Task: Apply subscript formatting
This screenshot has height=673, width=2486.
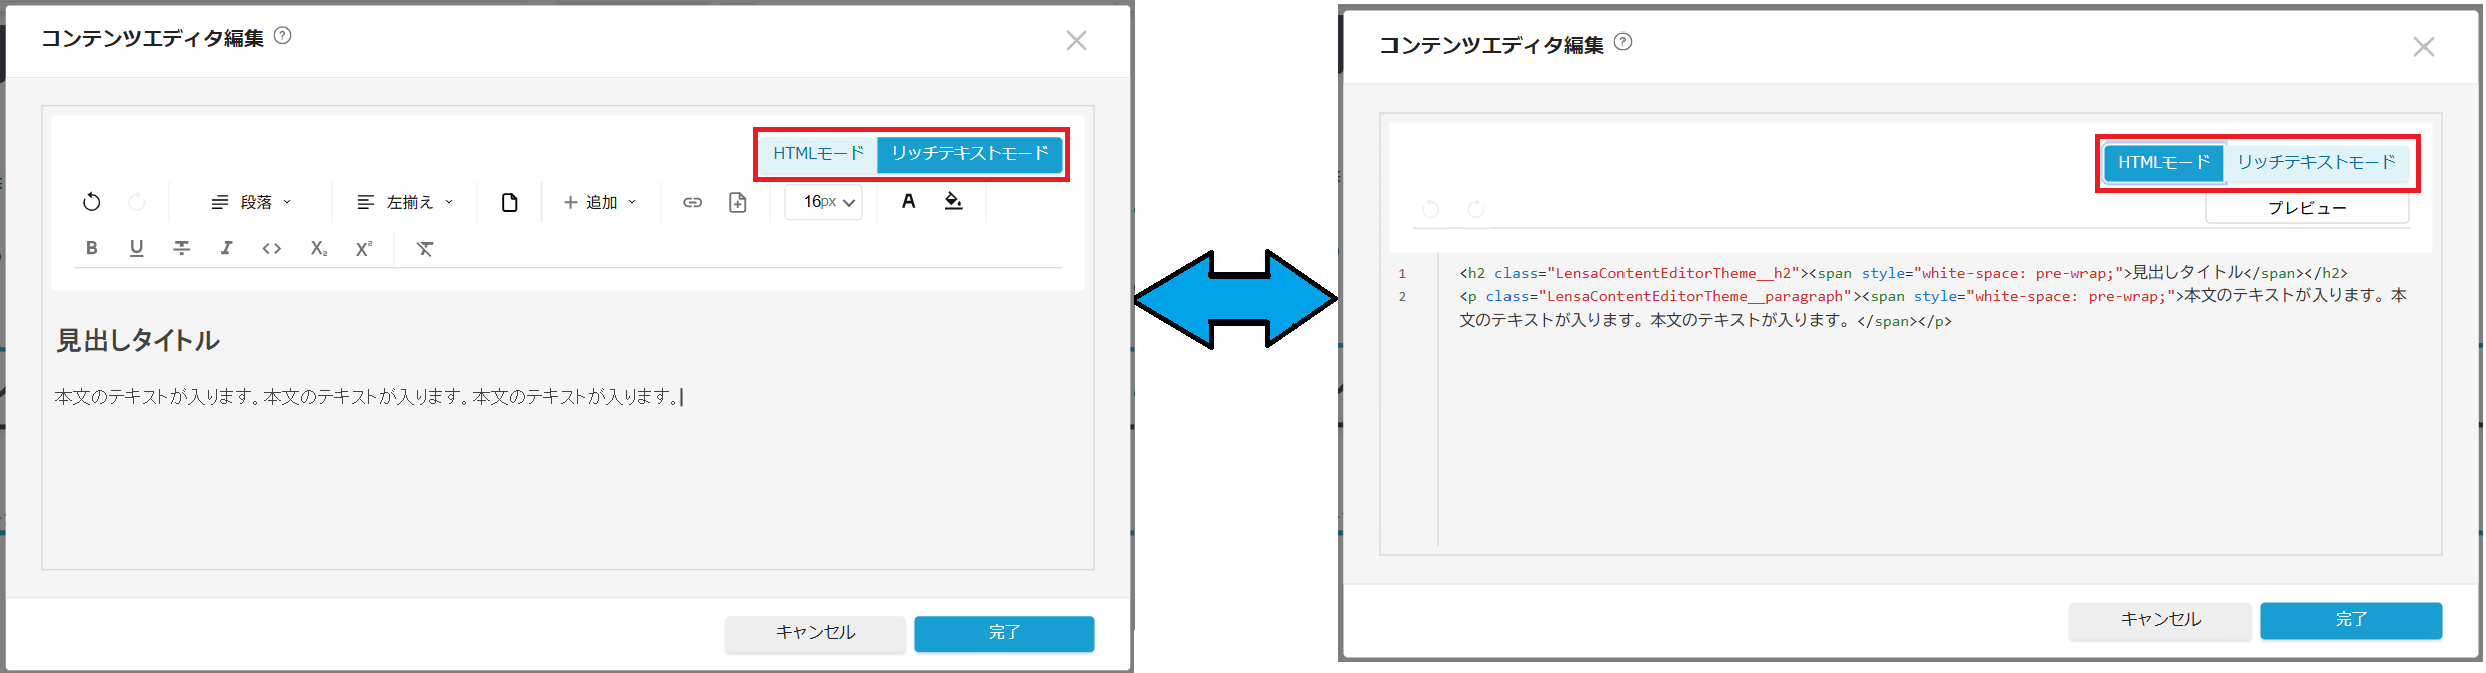Action: point(318,248)
